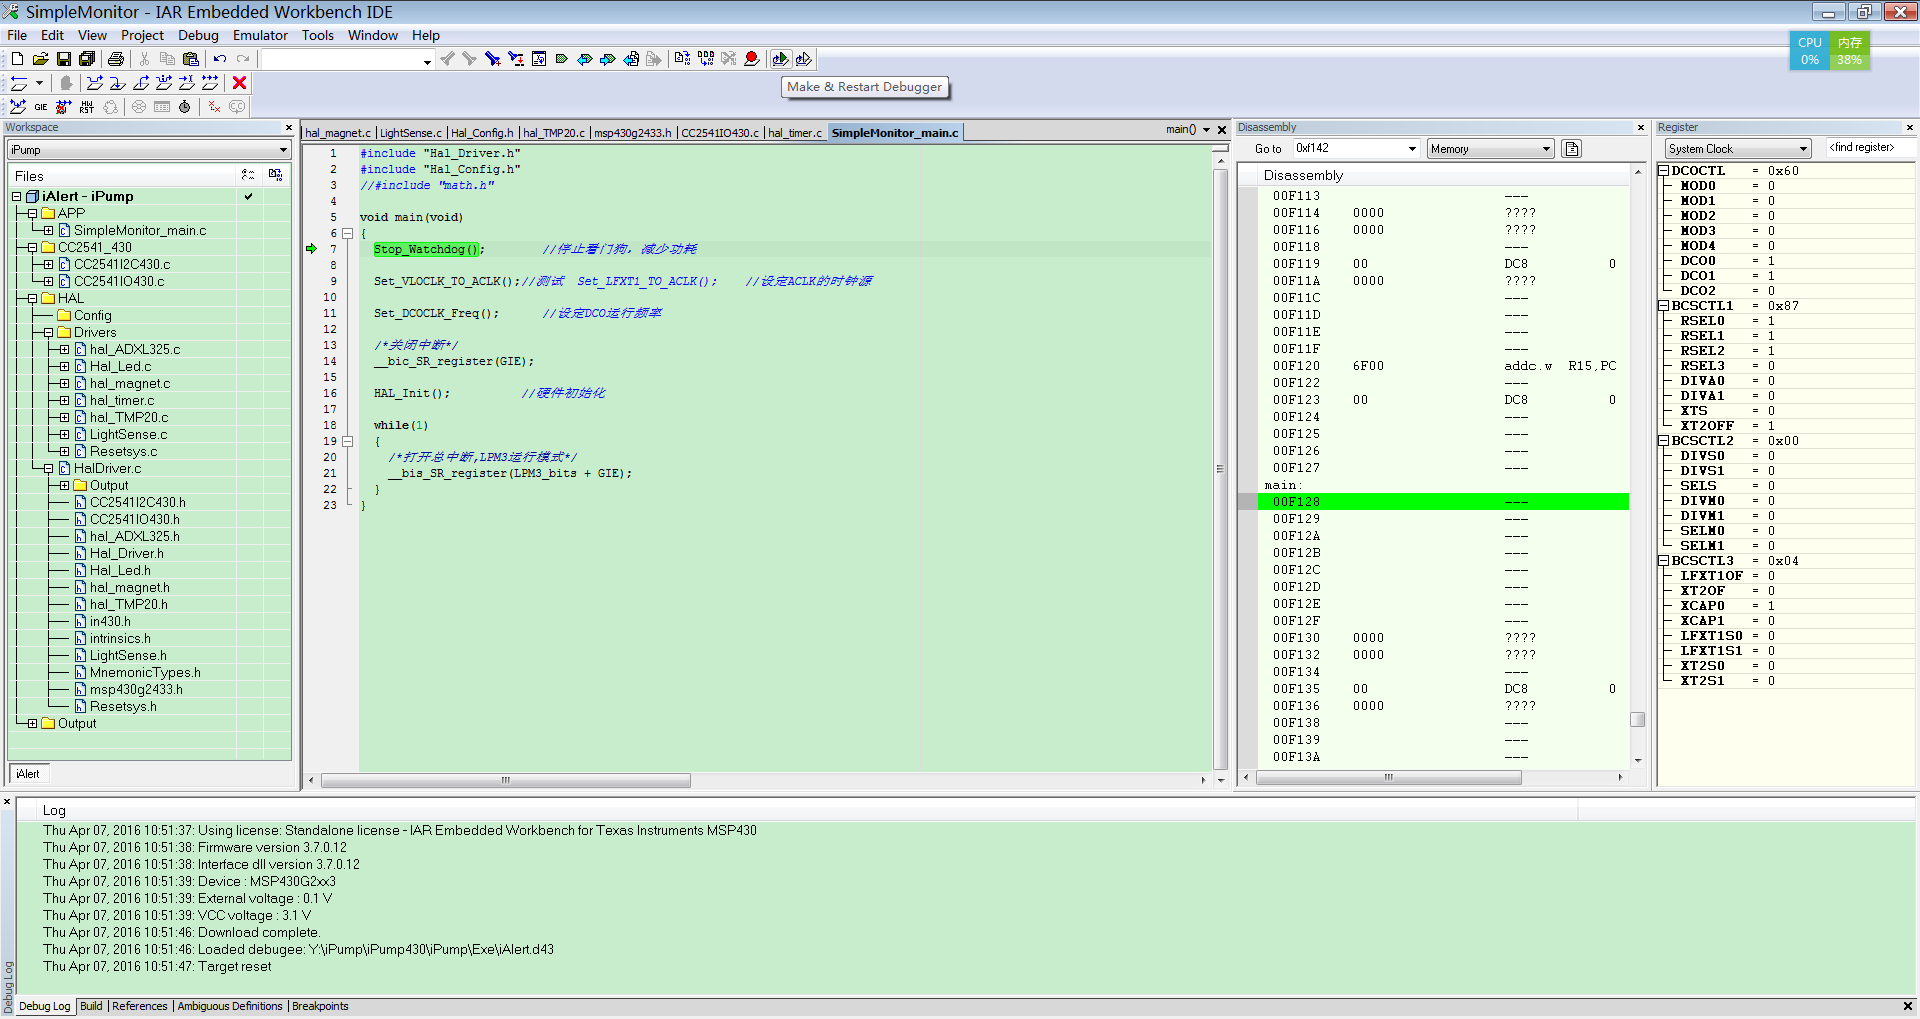
Task: Switch to the hal_timer.c editor tab
Action: (x=795, y=133)
